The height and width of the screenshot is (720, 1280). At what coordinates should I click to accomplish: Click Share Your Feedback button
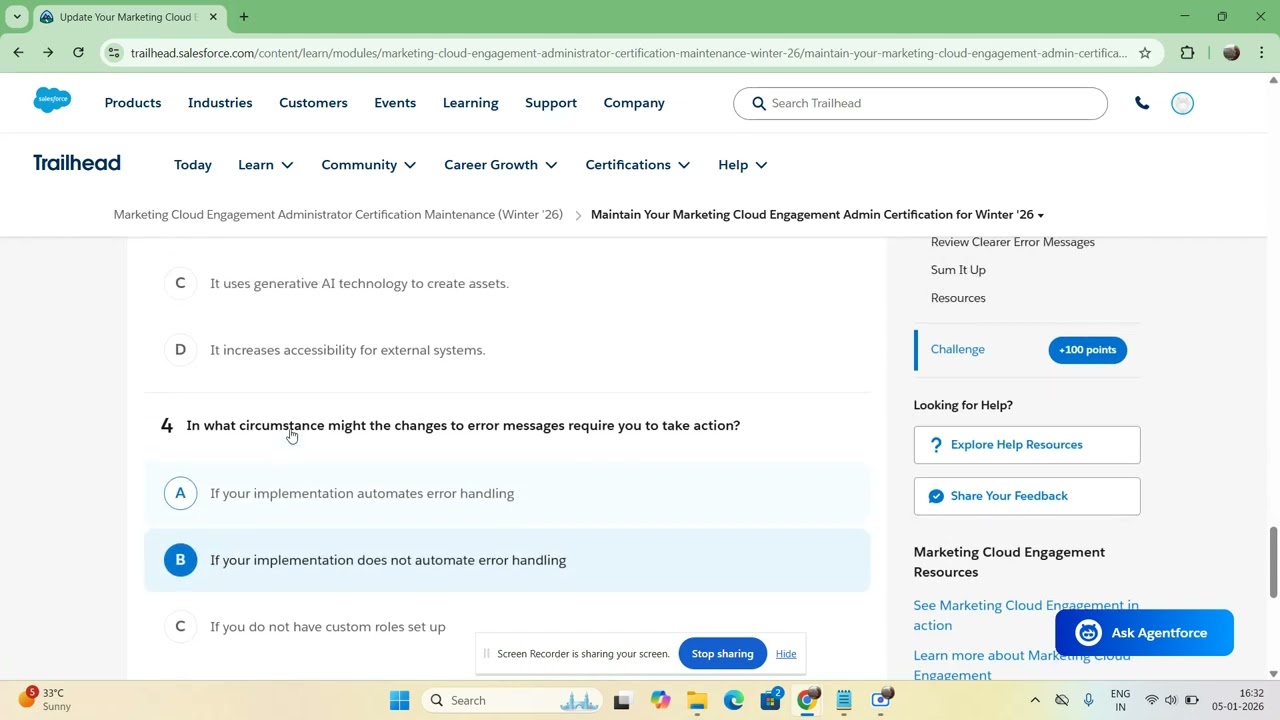pyautogui.click(x=1027, y=496)
